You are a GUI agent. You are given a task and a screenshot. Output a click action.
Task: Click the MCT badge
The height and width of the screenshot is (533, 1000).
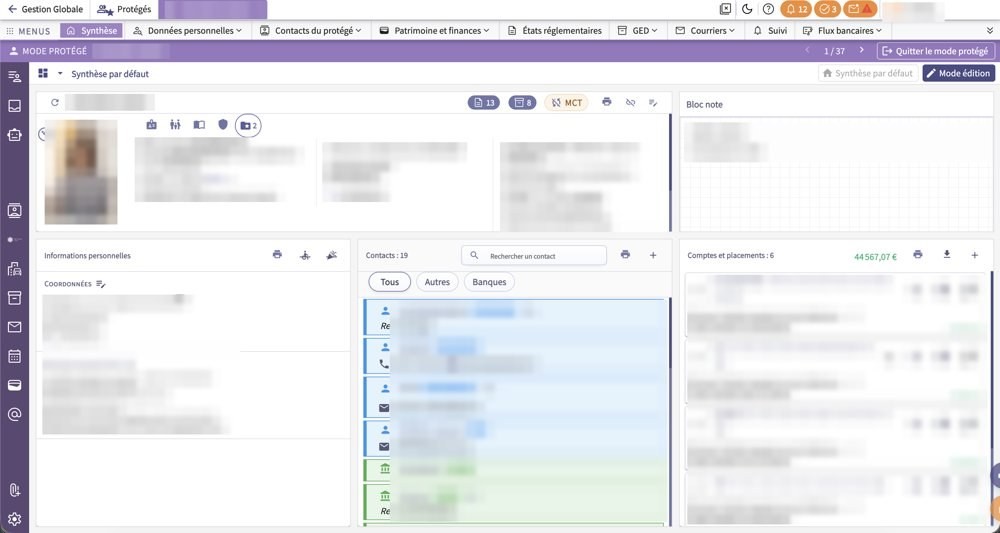tap(566, 103)
